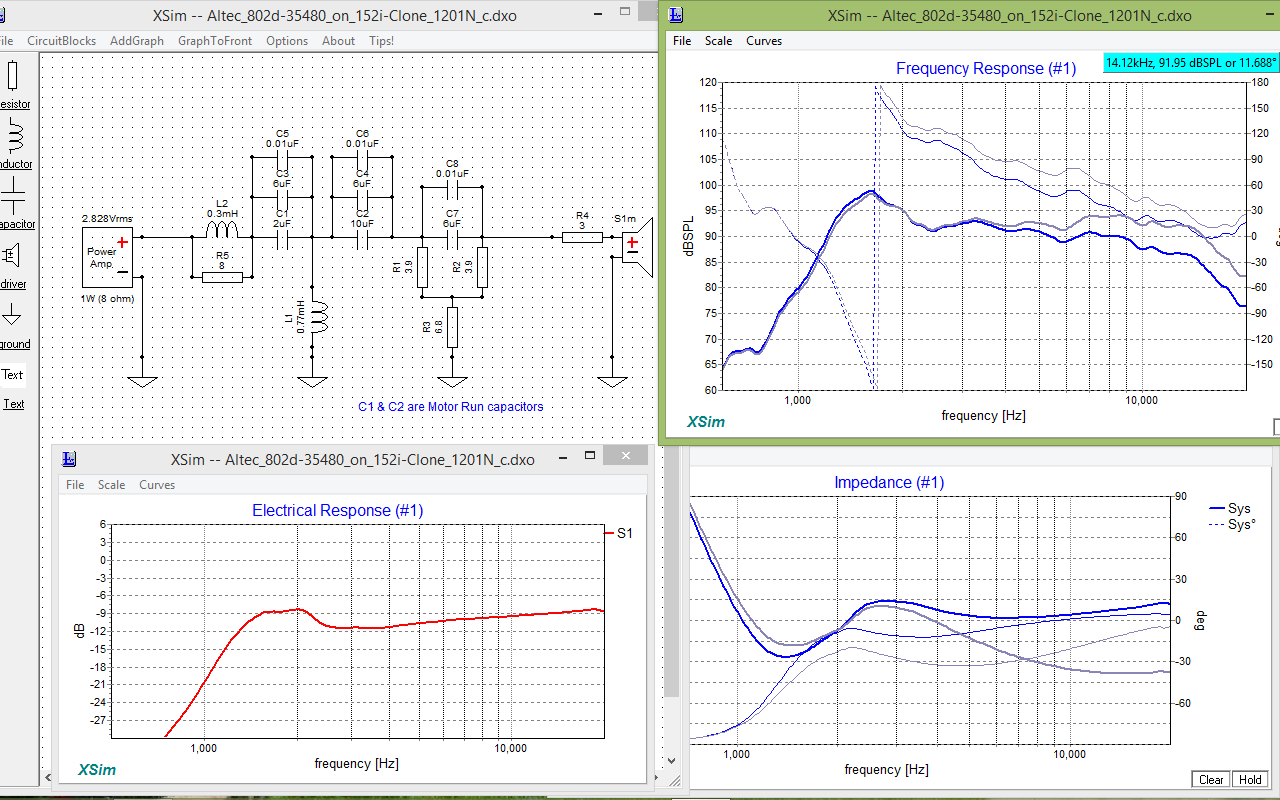Select the S1m speaker driver symbol
The width and height of the screenshot is (1280, 800).
pyautogui.click(x=637, y=246)
